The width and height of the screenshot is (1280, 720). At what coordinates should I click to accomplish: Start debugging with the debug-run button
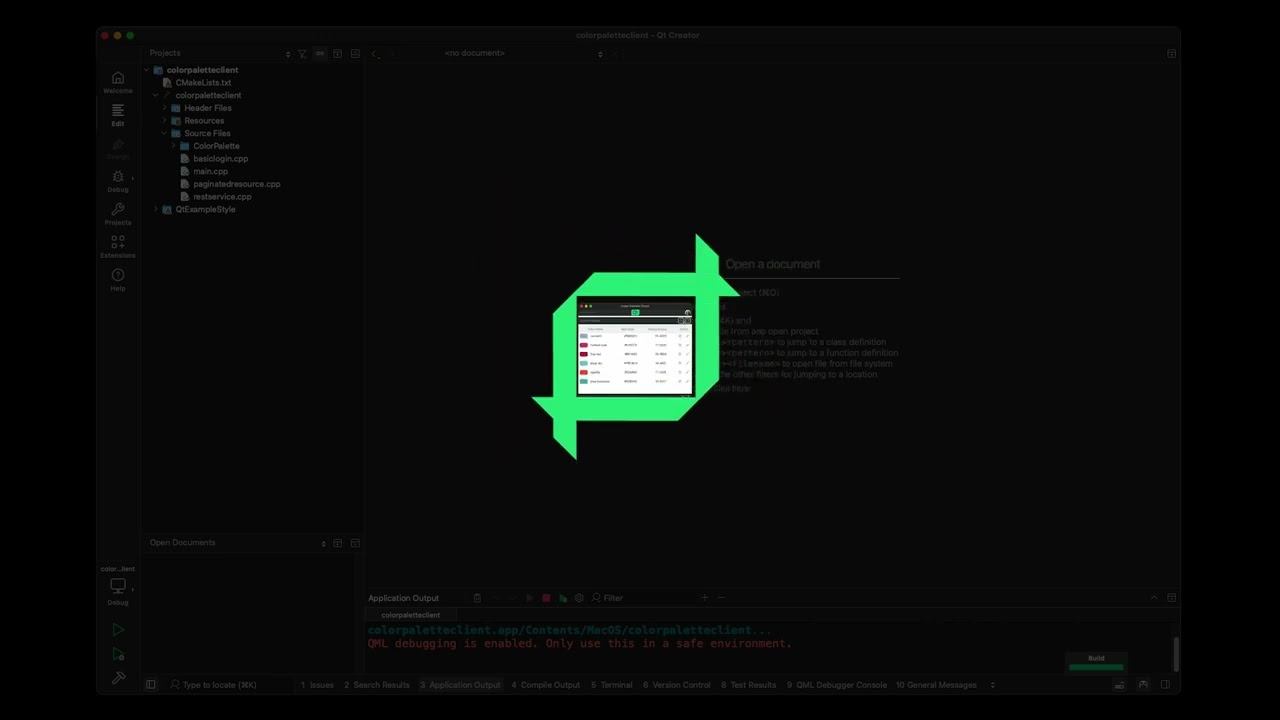118,654
